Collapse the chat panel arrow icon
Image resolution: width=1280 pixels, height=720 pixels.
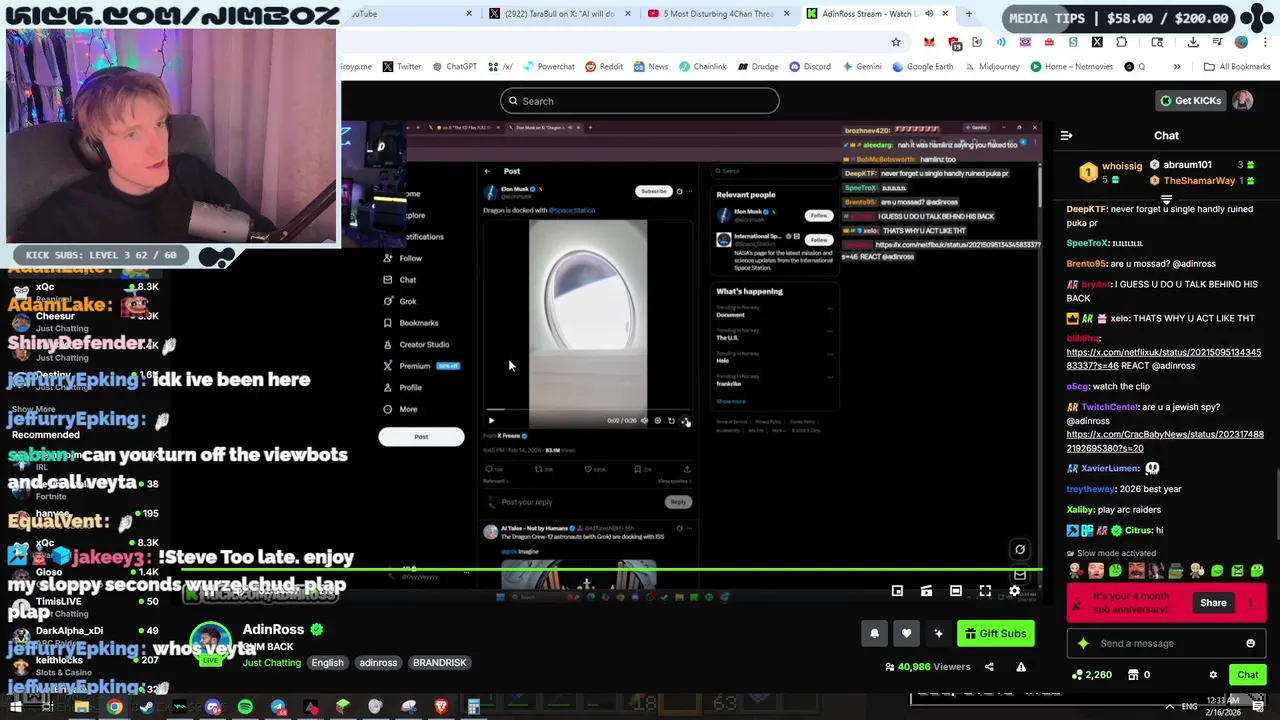(x=1066, y=135)
